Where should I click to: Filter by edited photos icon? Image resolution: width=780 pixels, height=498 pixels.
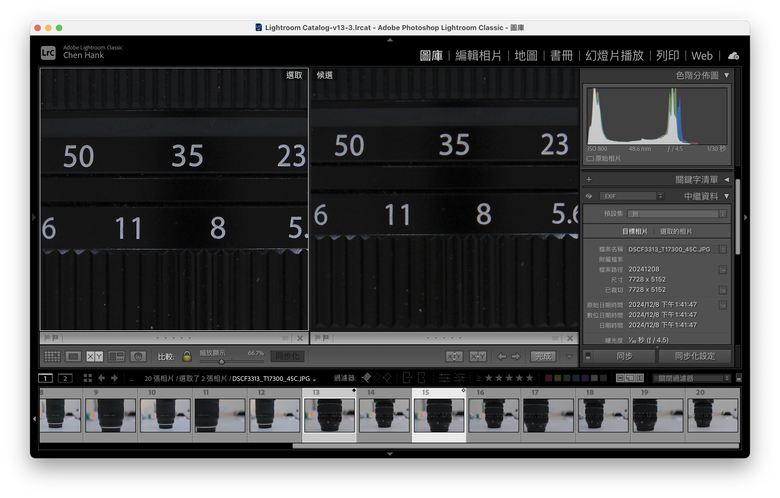click(x=444, y=378)
